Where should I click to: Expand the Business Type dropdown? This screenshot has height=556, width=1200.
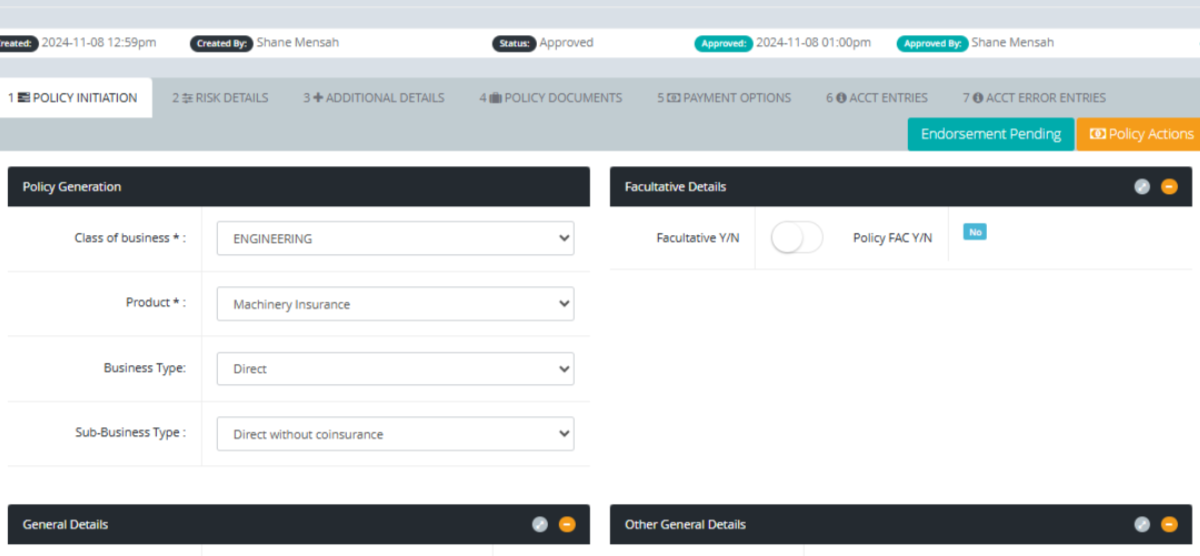[395, 369]
